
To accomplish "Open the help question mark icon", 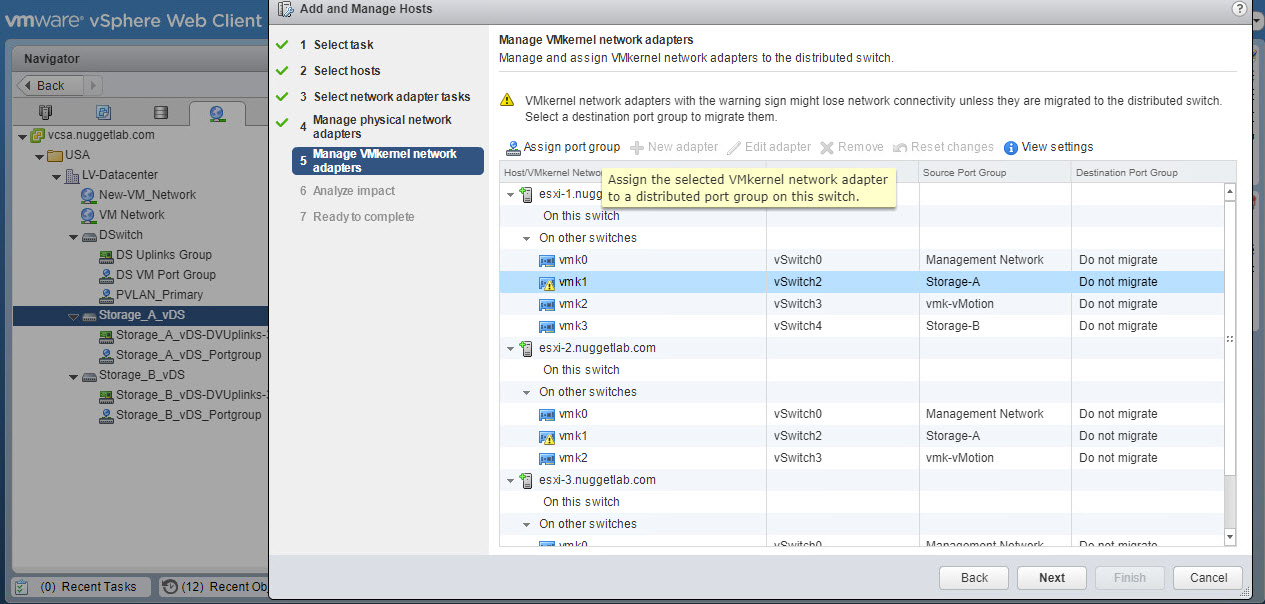I will coord(1239,8).
